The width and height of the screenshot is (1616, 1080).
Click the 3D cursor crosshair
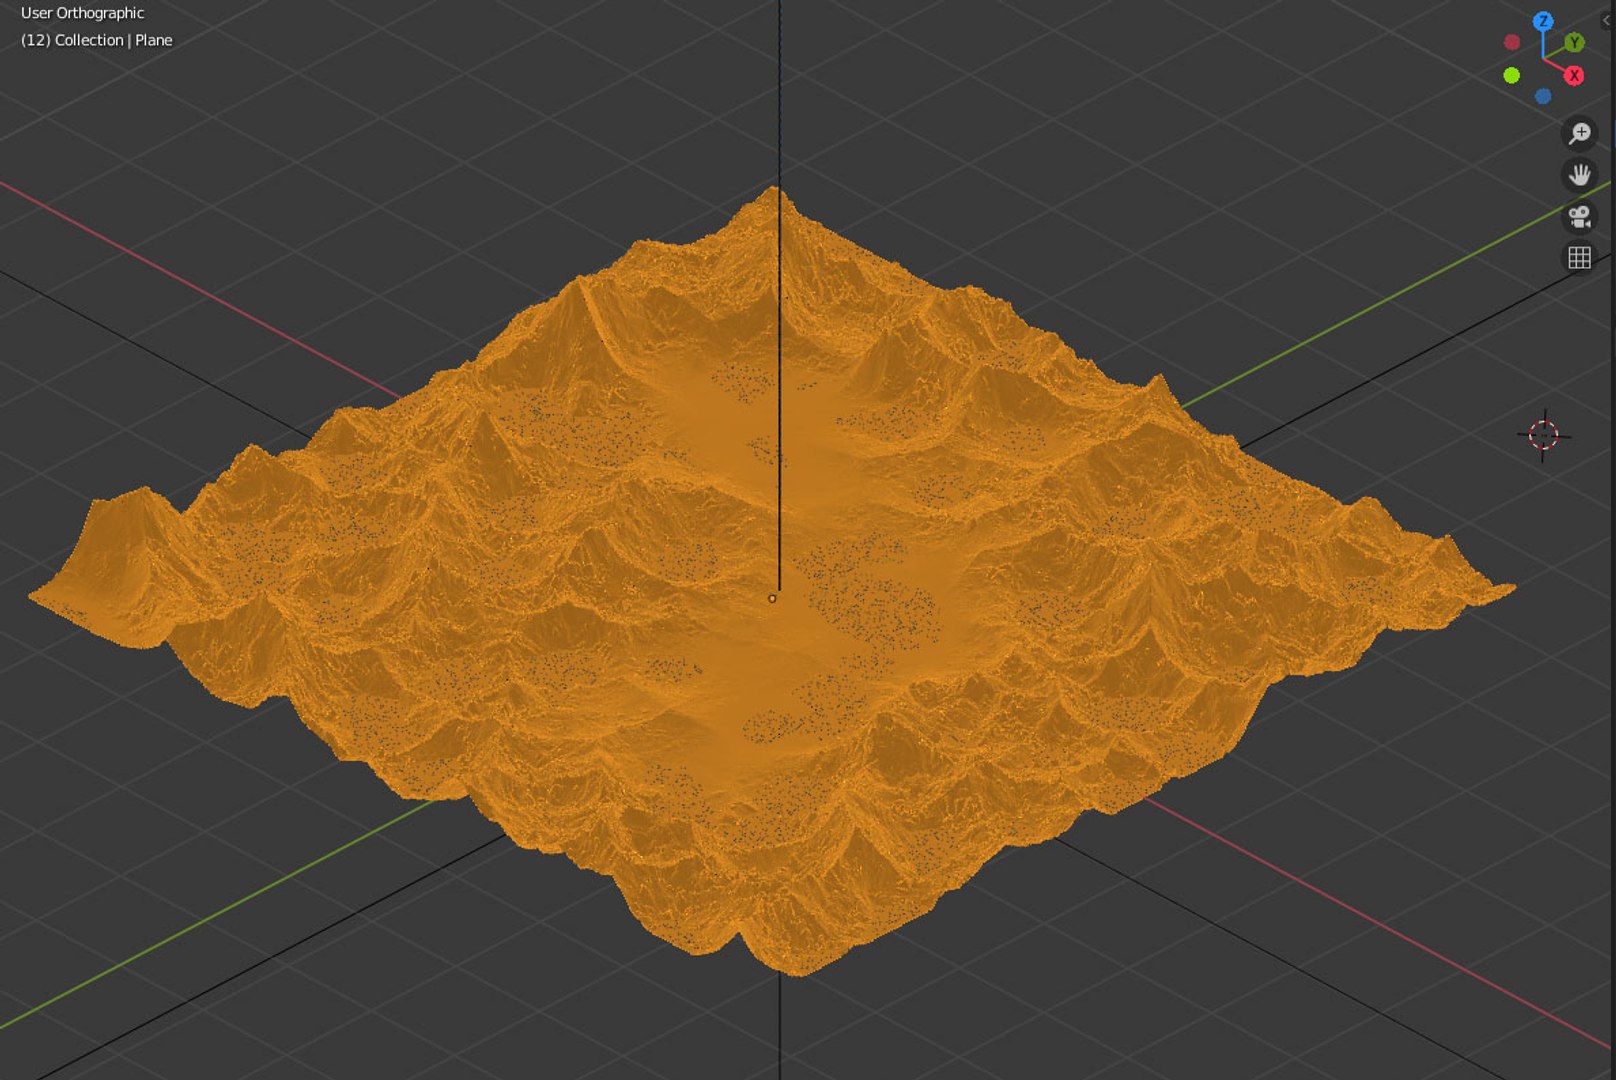click(x=1544, y=435)
